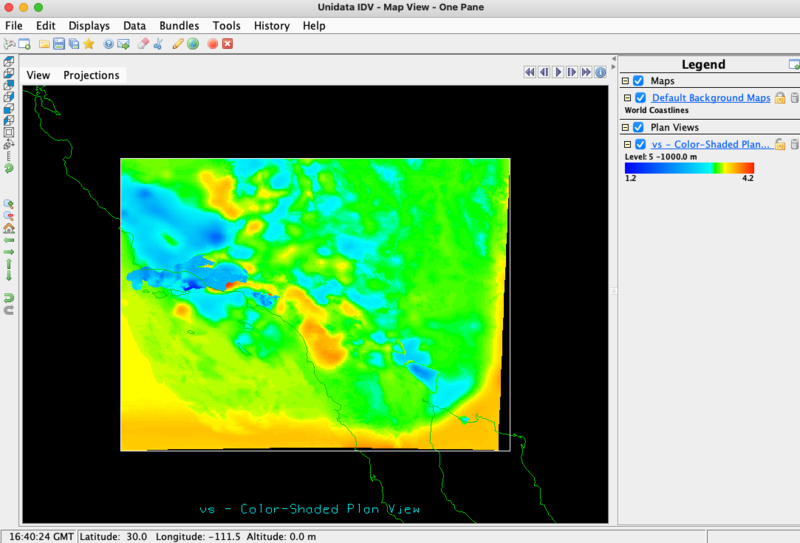This screenshot has height=543, width=800.
Task: Click the Save As double floppy icon
Action: pyautogui.click(x=74, y=44)
